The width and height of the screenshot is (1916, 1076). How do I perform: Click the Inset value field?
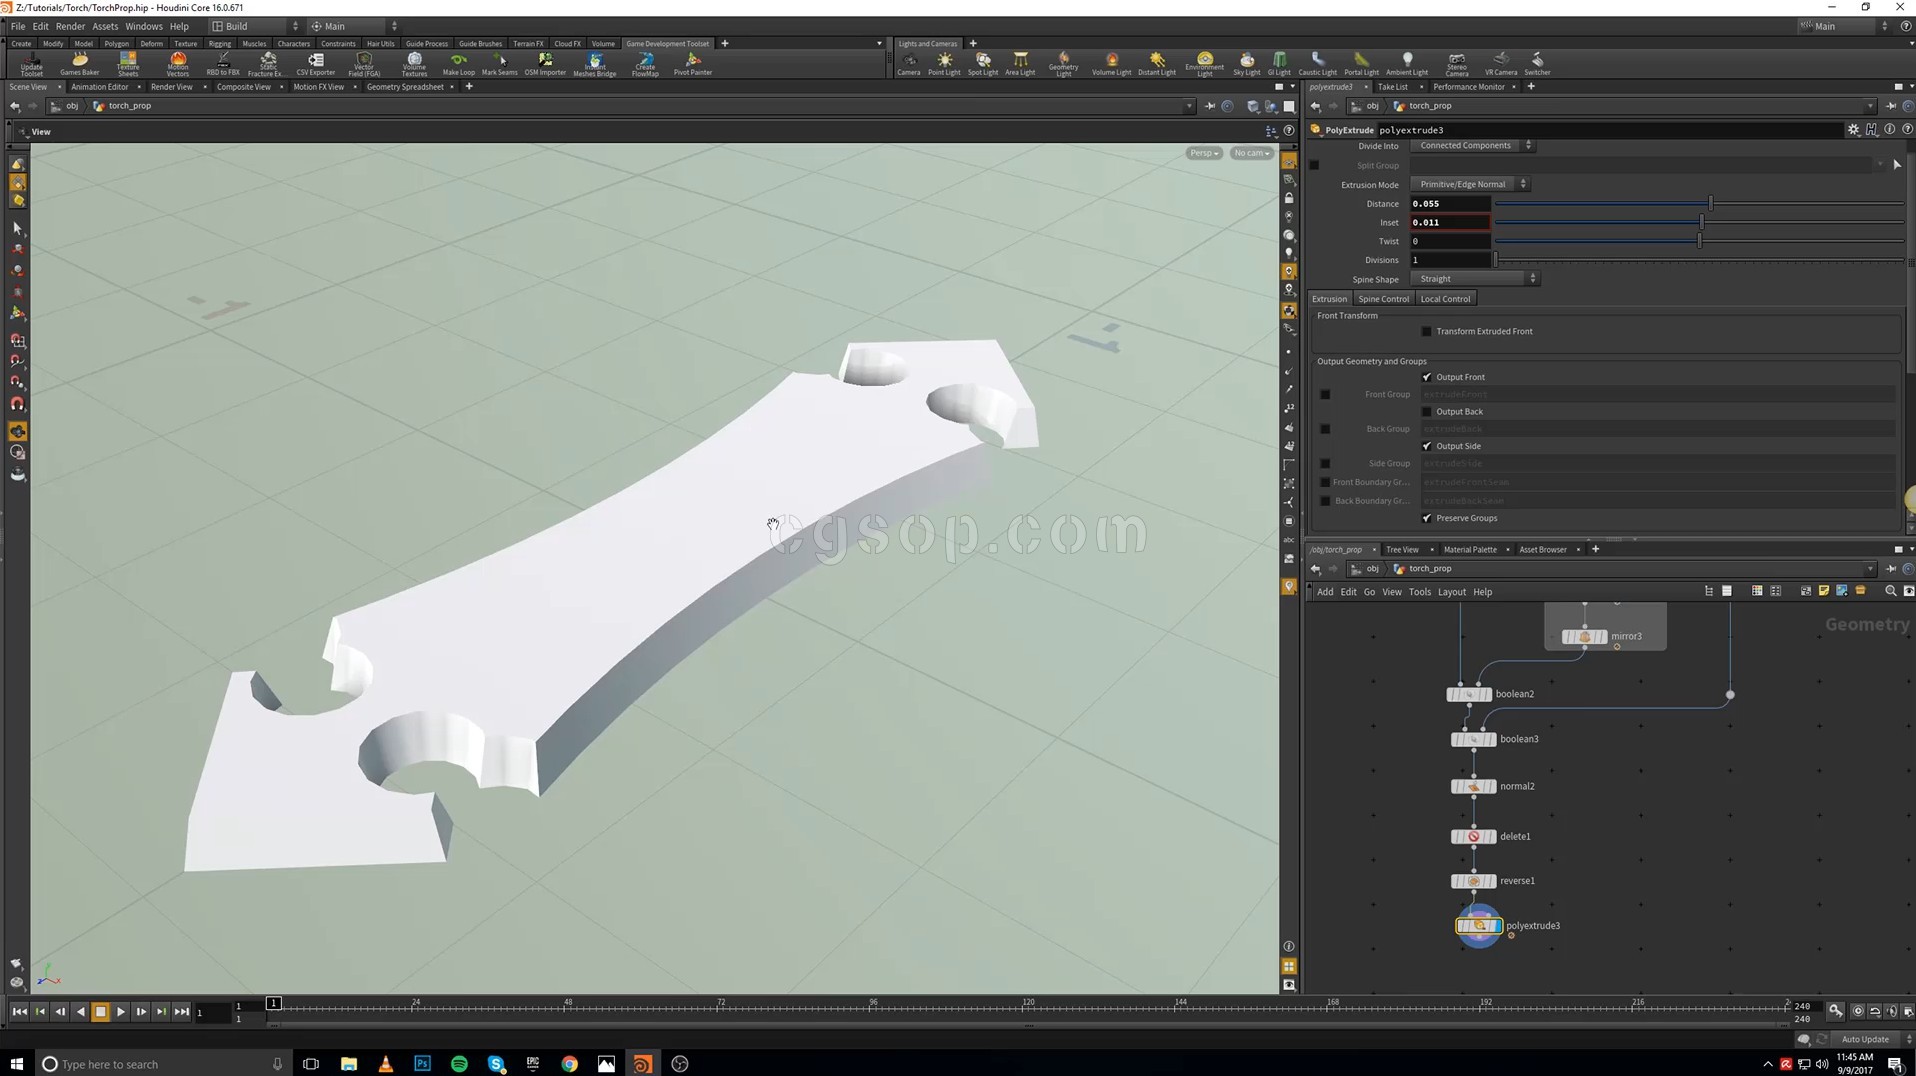click(1449, 223)
